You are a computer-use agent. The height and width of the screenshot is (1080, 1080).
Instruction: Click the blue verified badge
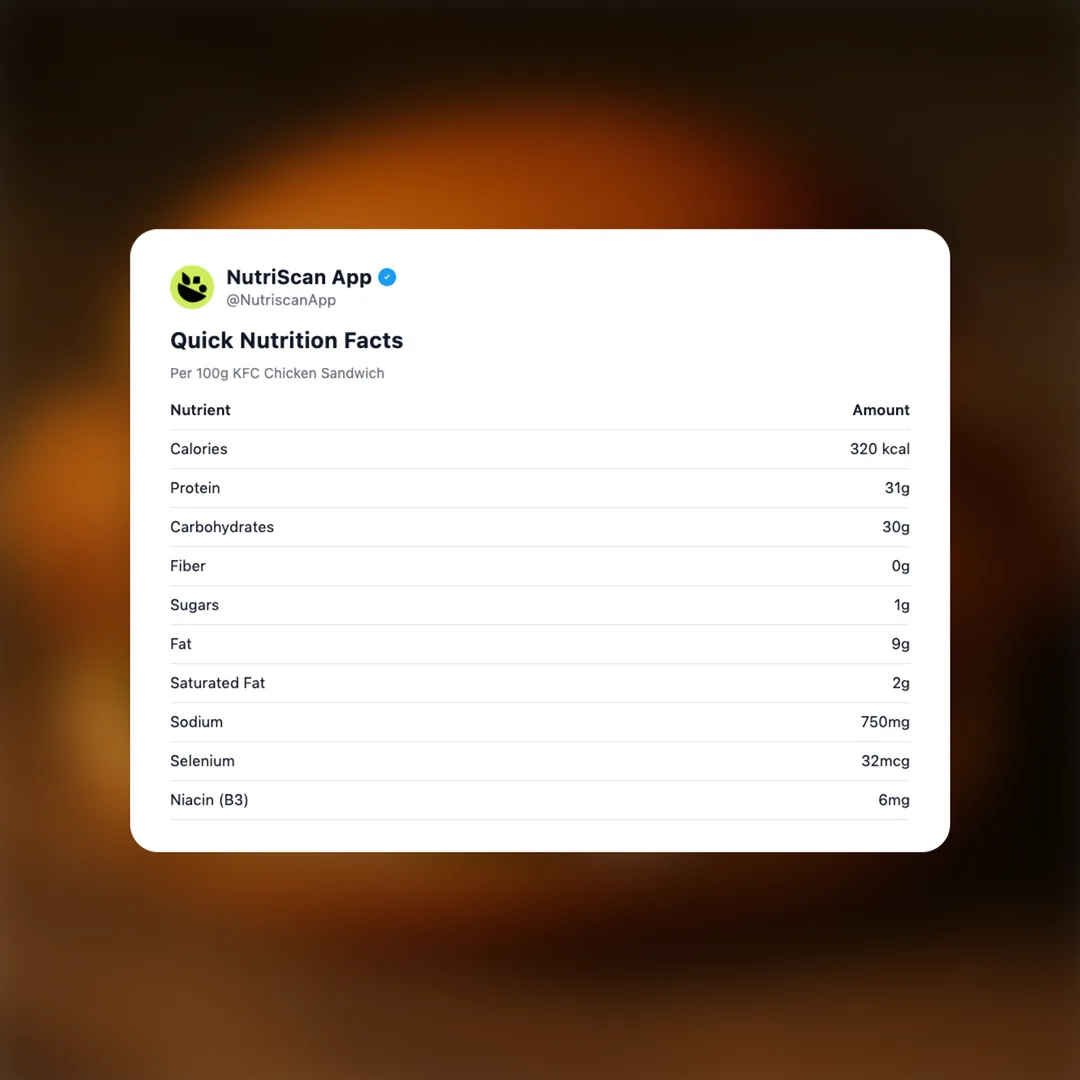[x=387, y=277]
